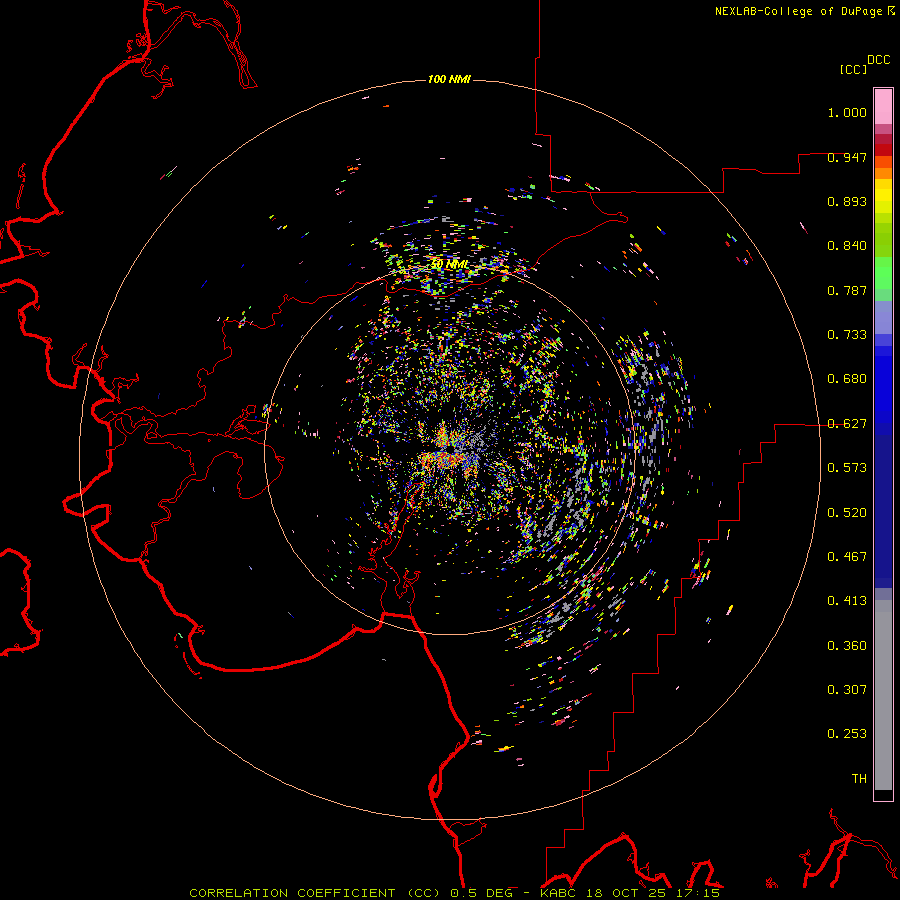Click the 0.360 color scale value
Screen dimensions: 900x900
coord(847,646)
